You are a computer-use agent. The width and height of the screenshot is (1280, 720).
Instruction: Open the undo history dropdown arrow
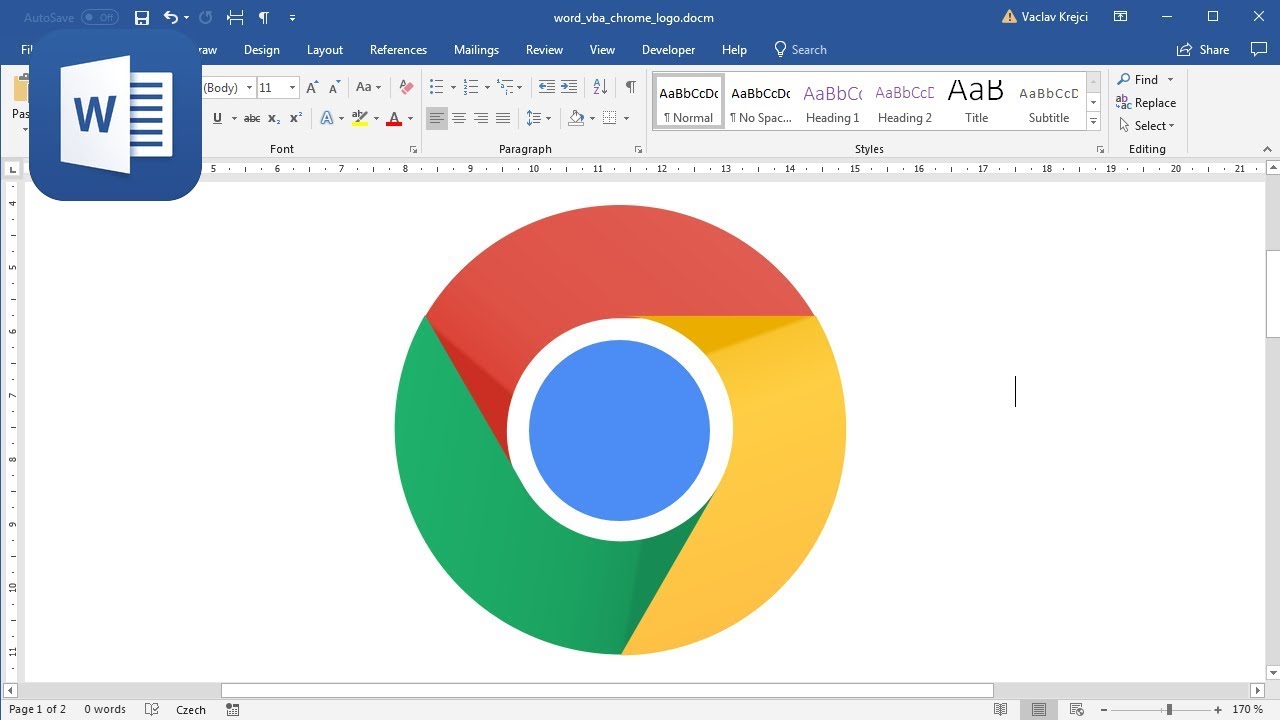point(186,18)
